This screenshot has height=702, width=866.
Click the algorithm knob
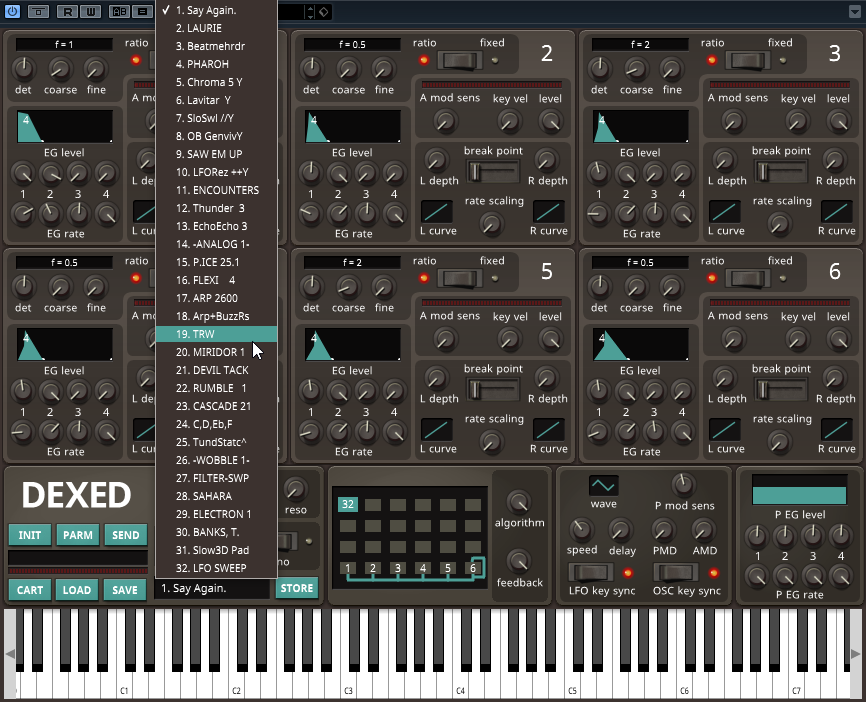519,502
